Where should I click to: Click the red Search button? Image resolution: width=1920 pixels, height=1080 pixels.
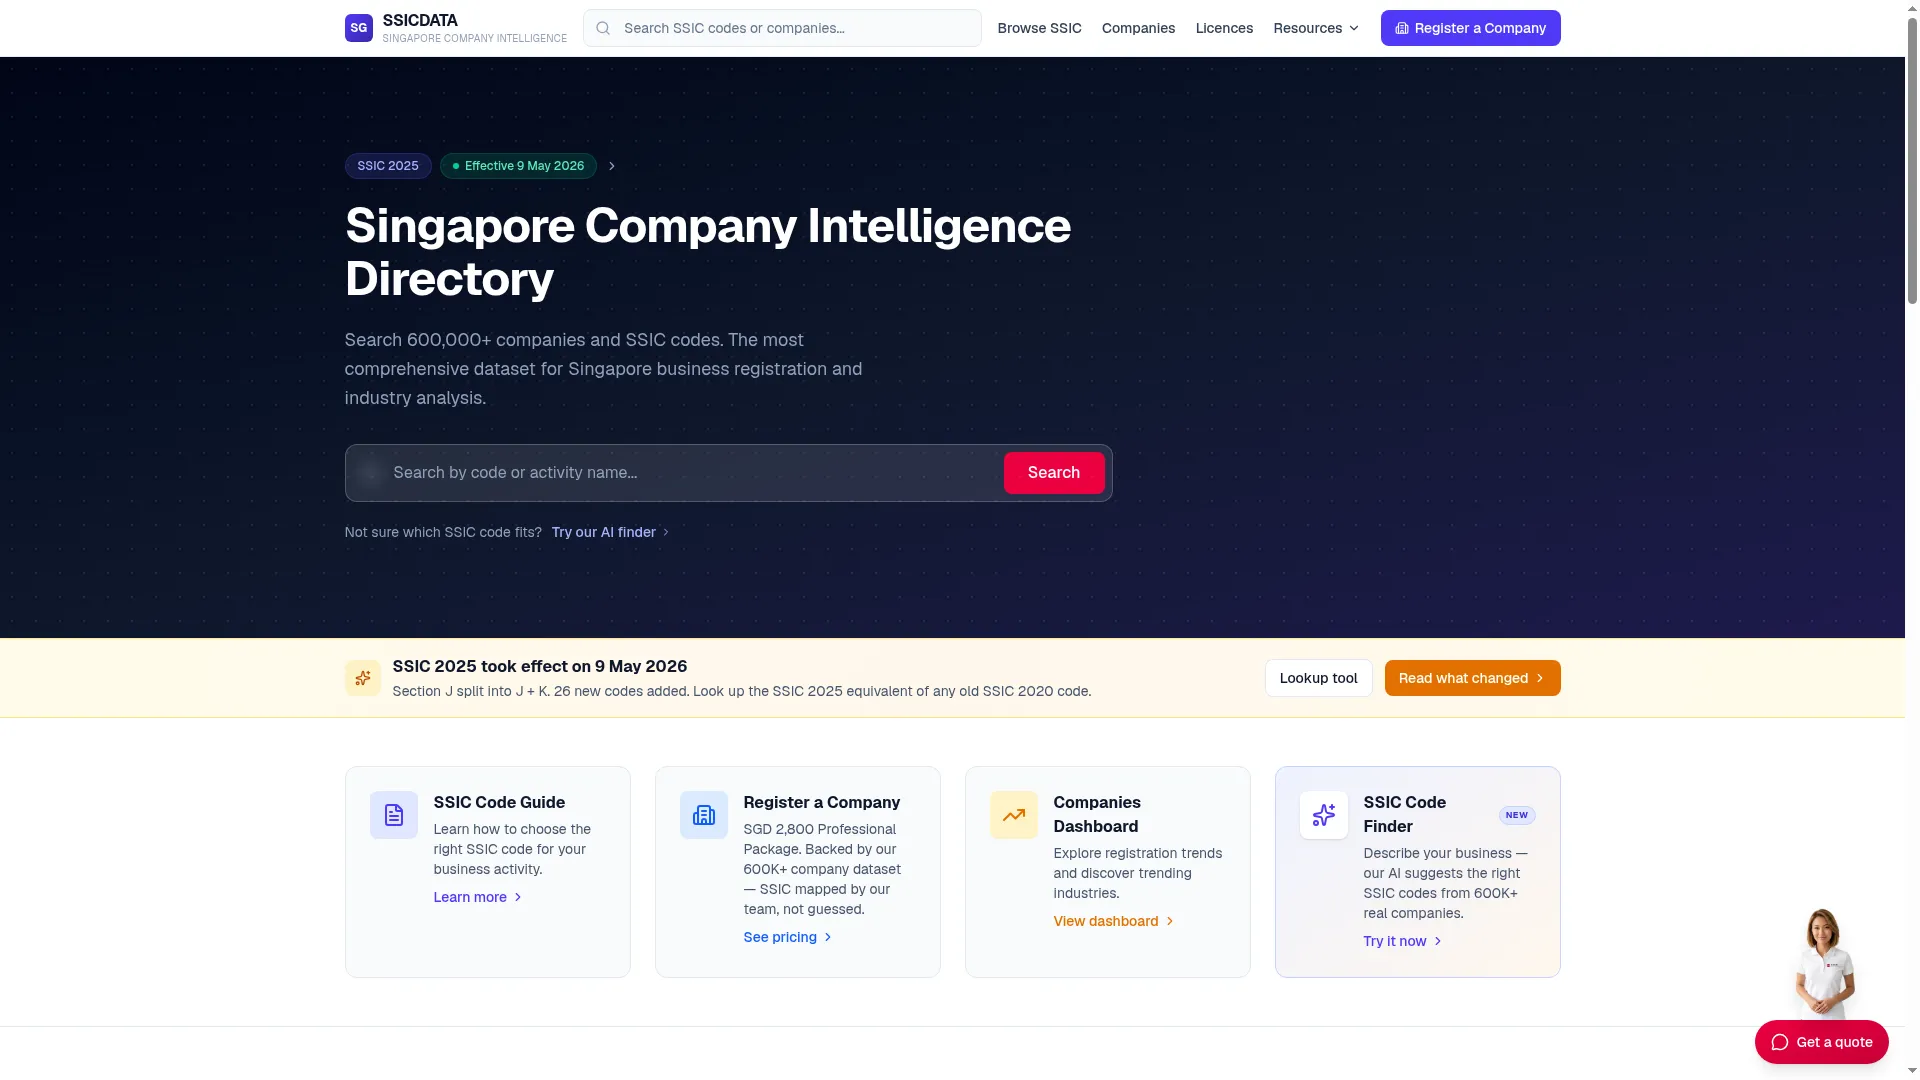coord(1054,473)
